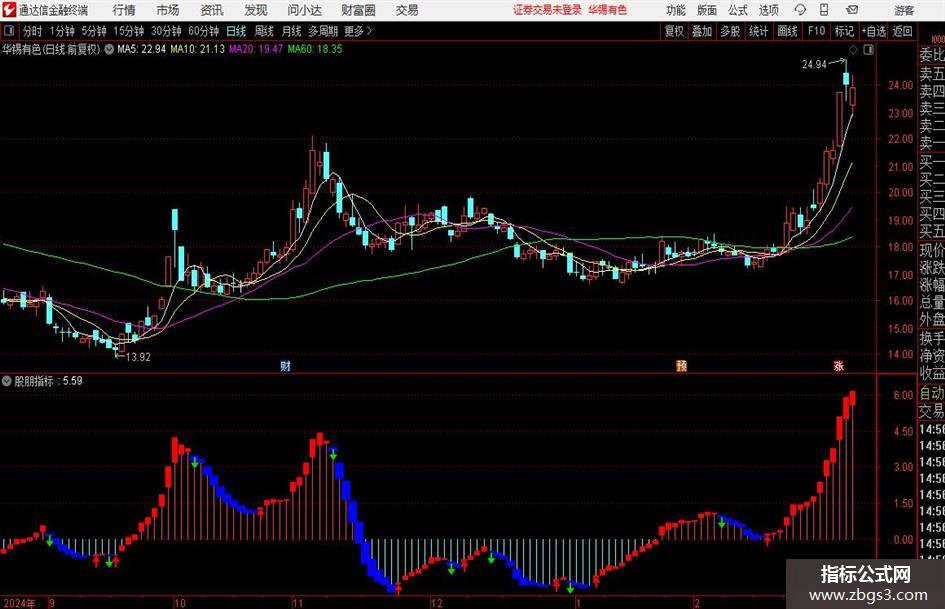Open the customer service headset icon

(800, 10)
